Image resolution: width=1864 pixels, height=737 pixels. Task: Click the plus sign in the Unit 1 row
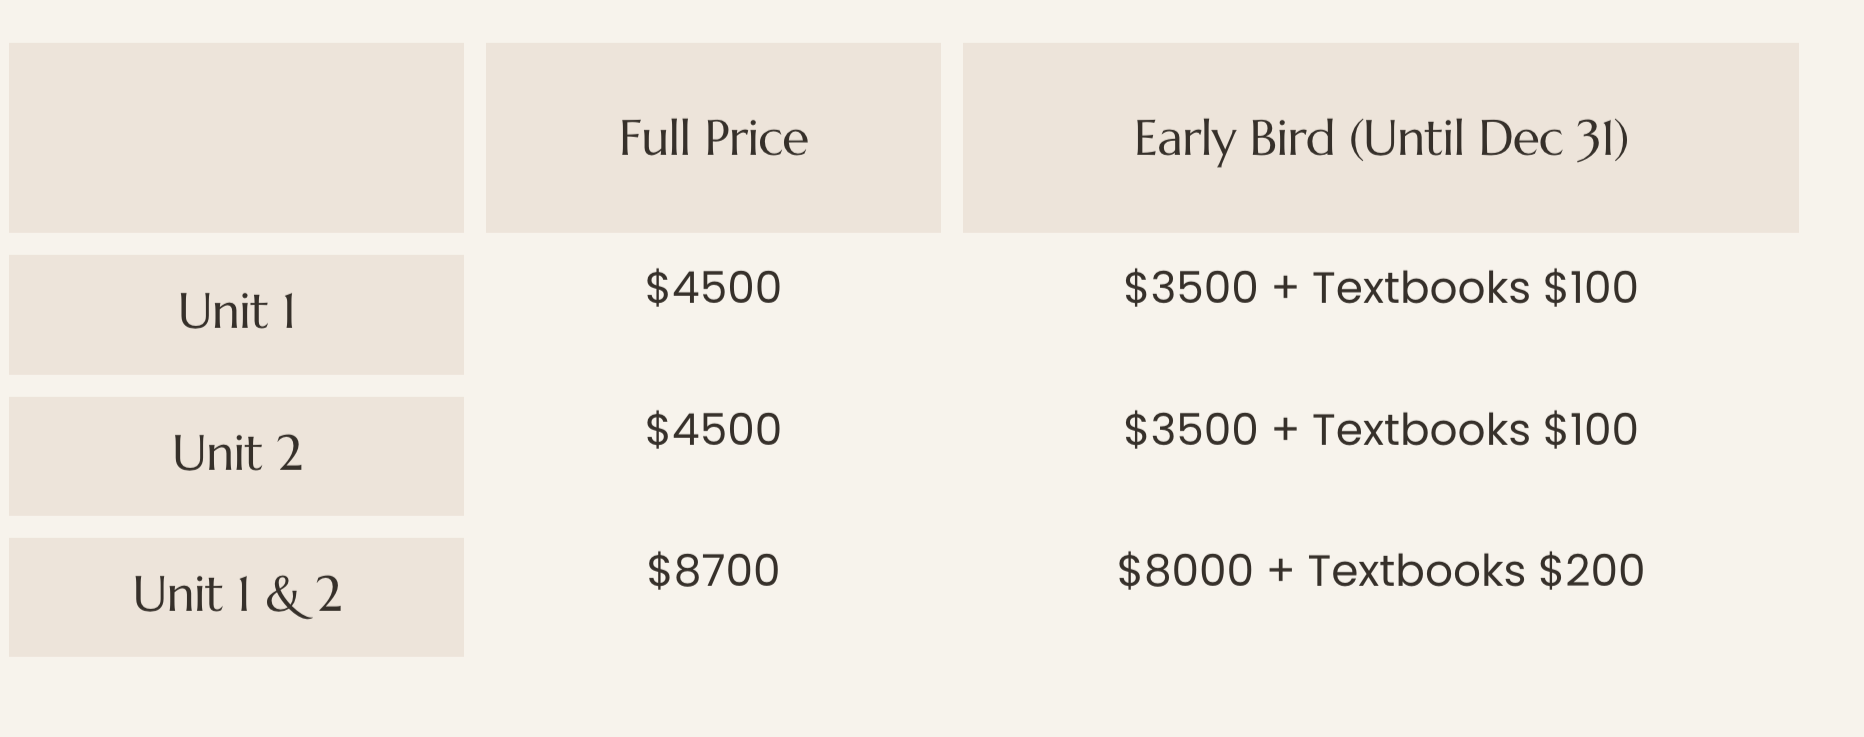(x=1285, y=288)
